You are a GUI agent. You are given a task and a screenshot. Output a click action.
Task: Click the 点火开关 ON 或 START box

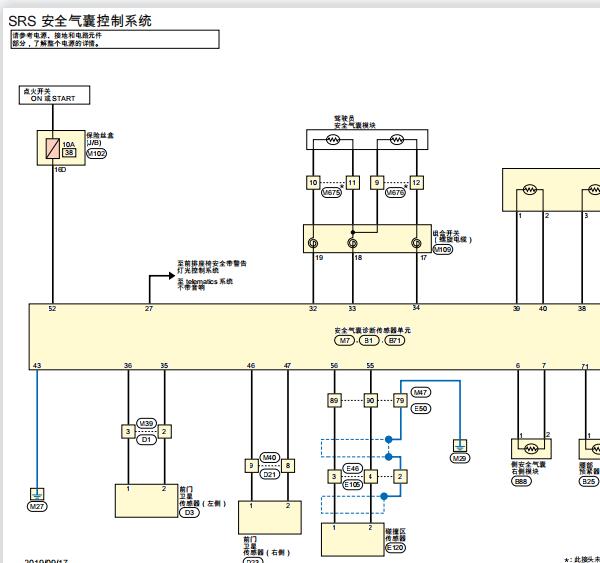tap(54, 95)
